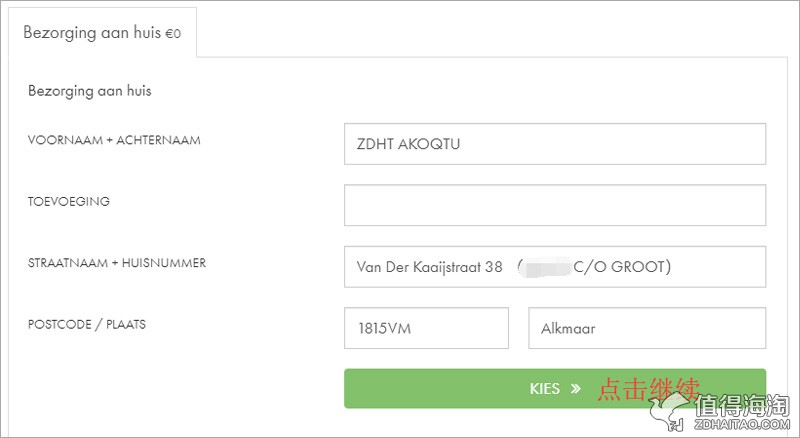The width and height of the screenshot is (800, 438).
Task: Open the ZDHAITAO.COM watermark link text
Action: [x=742, y=424]
